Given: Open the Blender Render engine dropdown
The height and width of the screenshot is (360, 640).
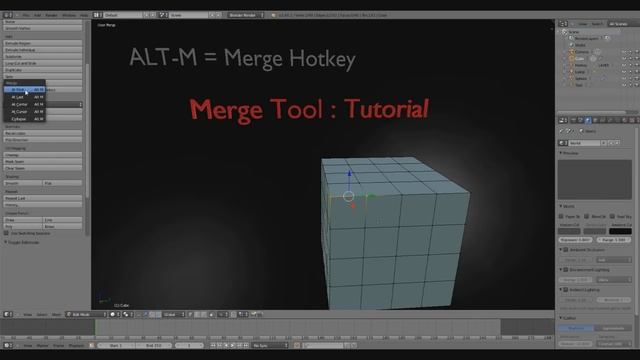Looking at the screenshot, I should coord(245,15).
